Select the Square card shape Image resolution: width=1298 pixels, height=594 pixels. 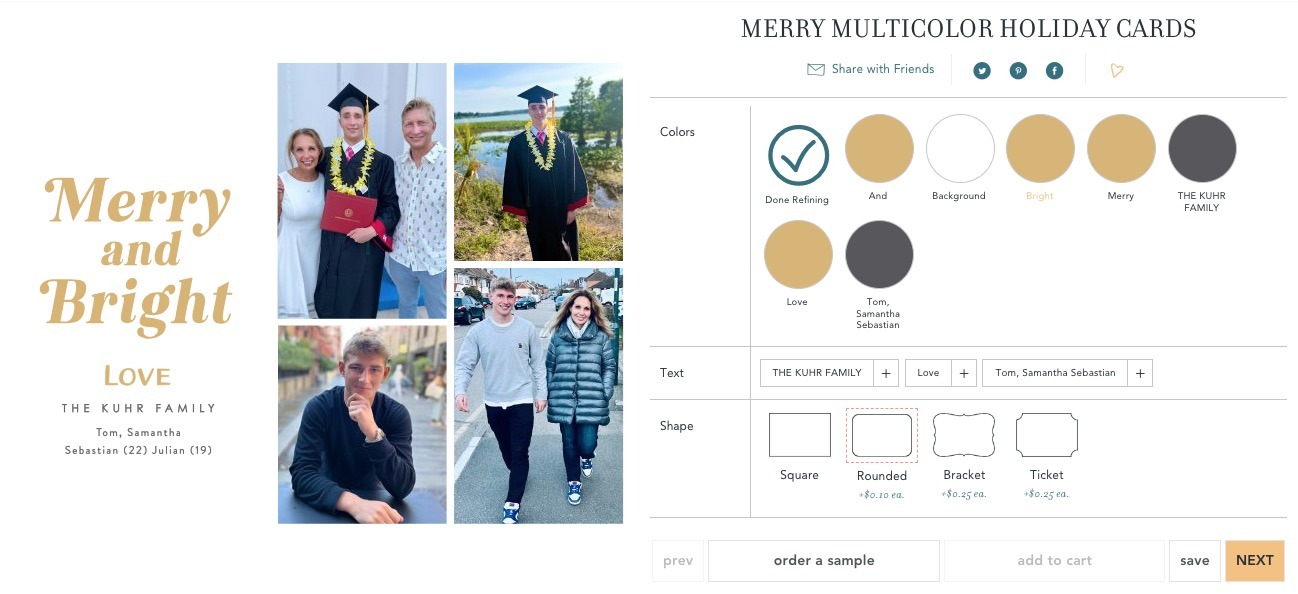[x=799, y=435]
